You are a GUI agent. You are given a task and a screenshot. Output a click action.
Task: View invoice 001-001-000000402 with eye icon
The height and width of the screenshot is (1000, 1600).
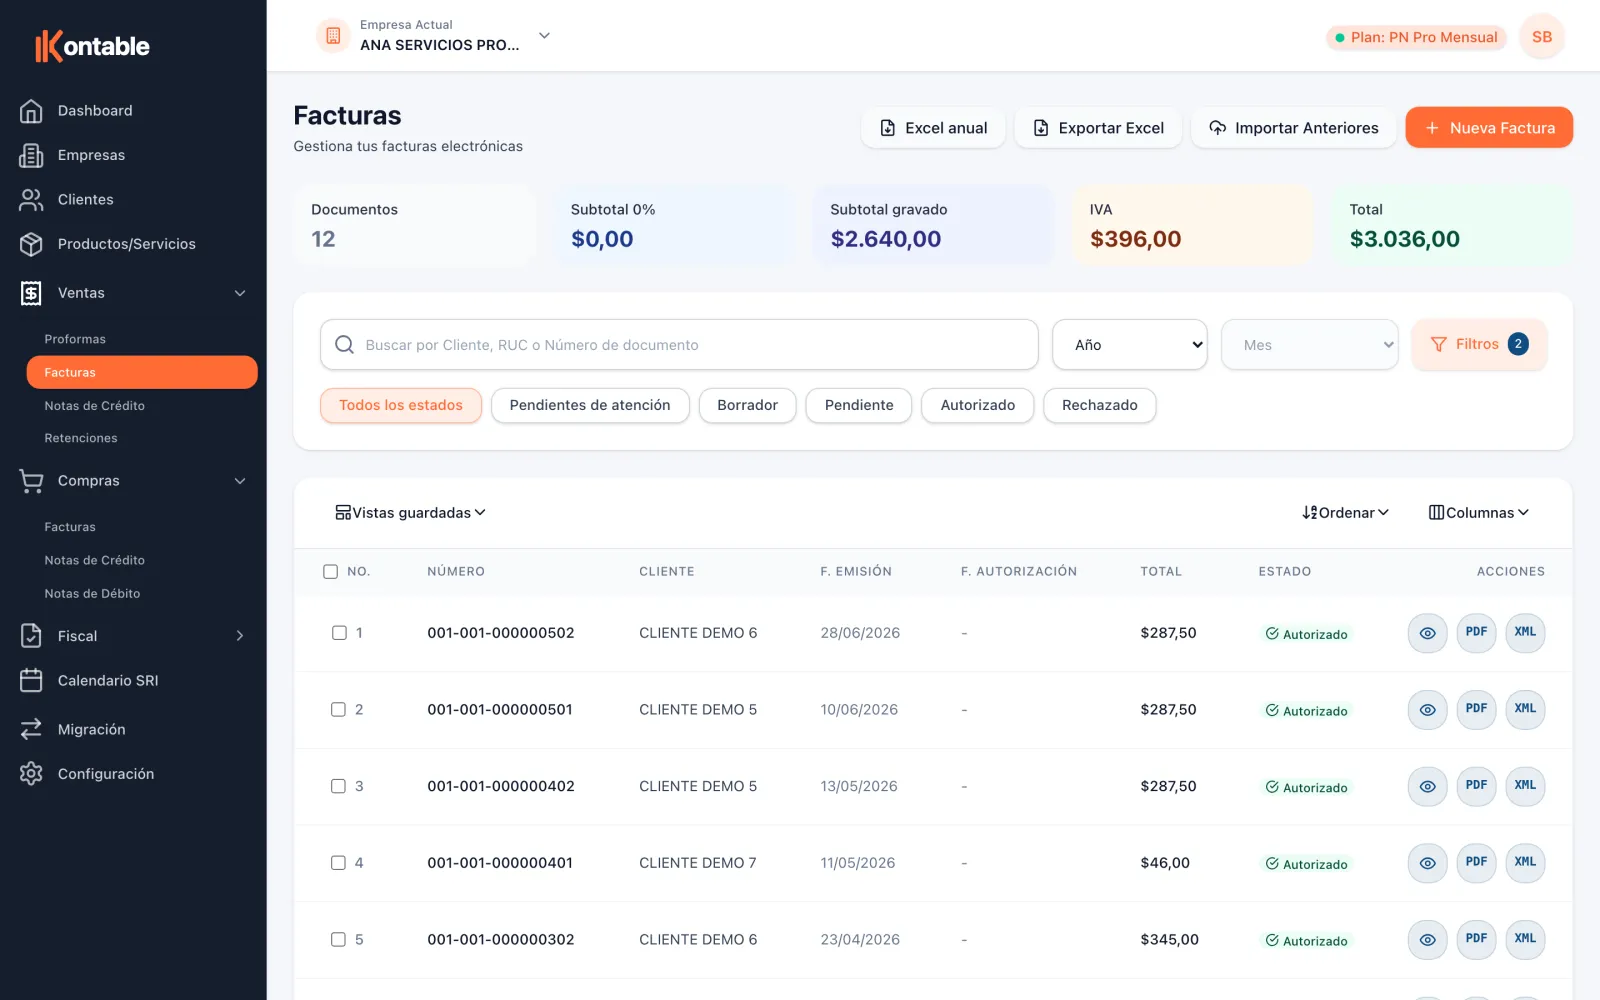point(1427,786)
